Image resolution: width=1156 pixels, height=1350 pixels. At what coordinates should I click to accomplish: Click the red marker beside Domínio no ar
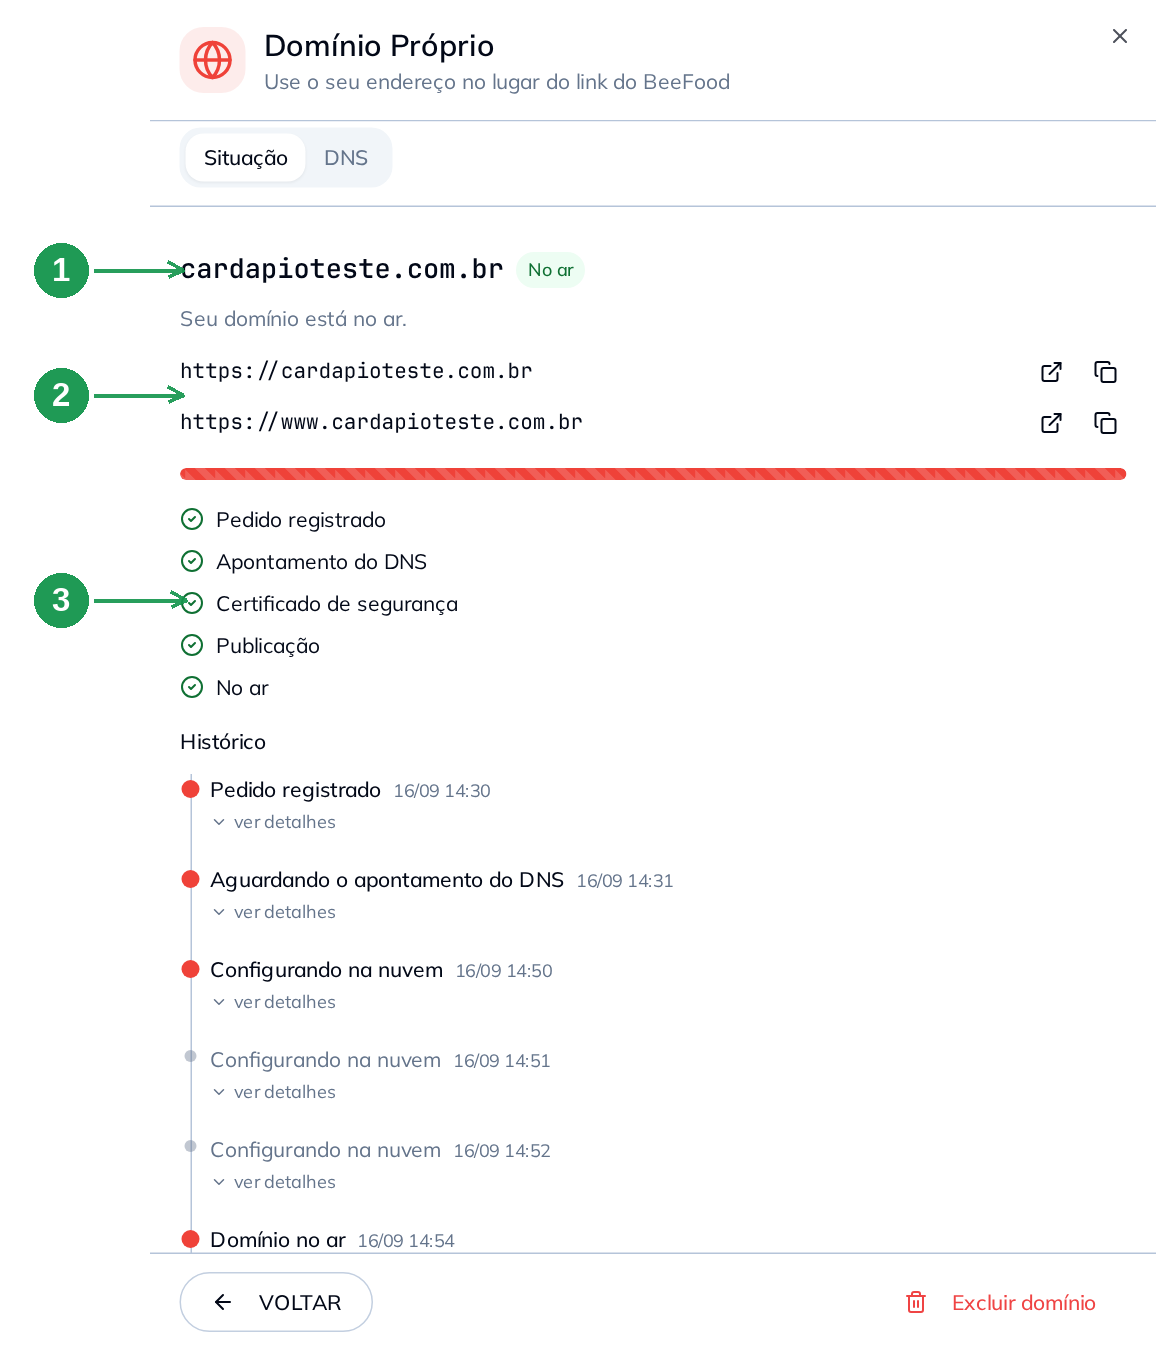(x=190, y=1239)
